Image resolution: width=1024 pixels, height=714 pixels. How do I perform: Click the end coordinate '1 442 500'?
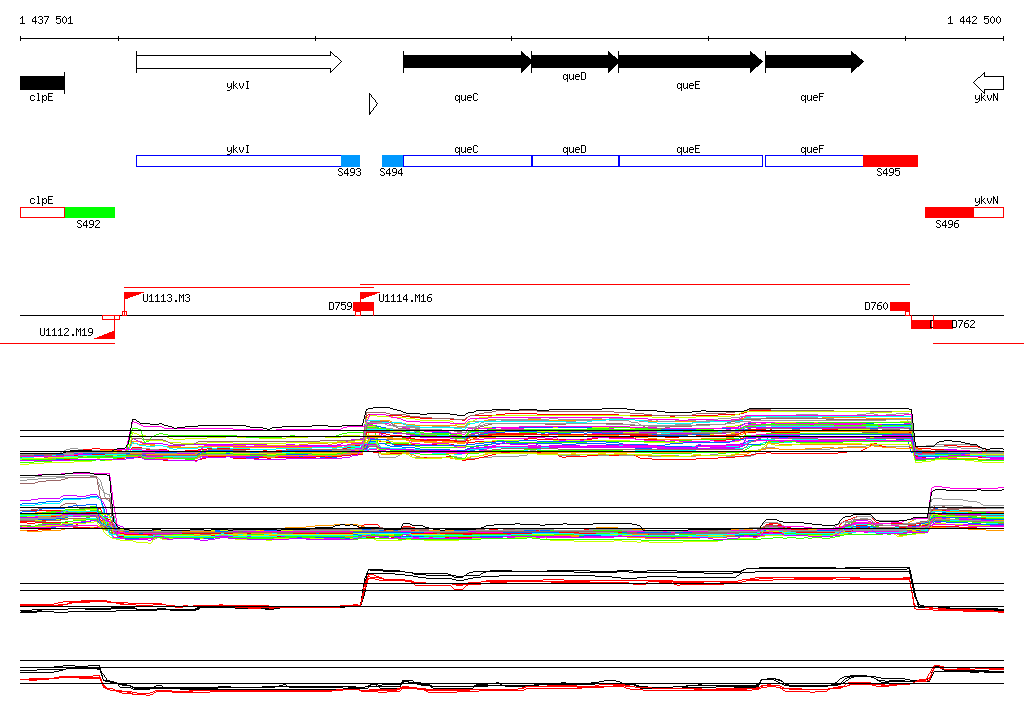974,20
